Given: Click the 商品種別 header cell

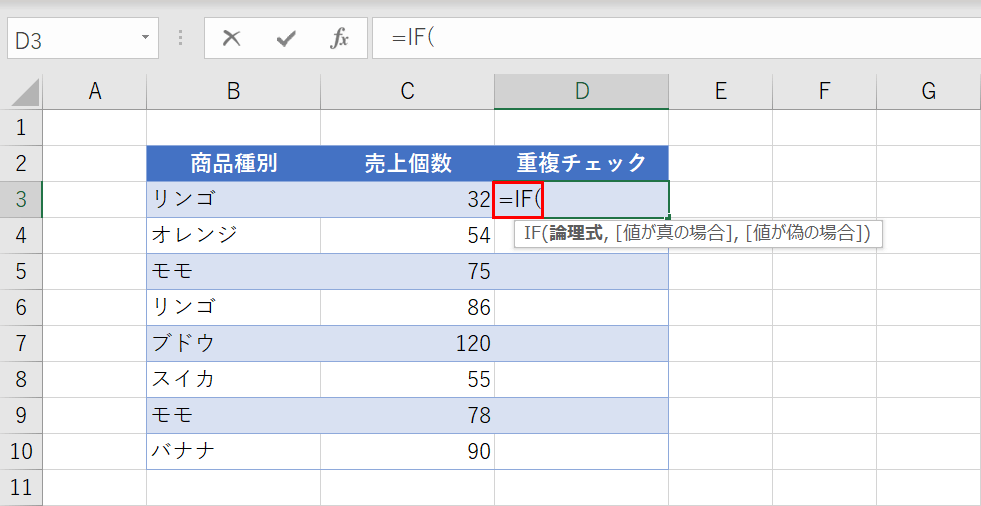Looking at the screenshot, I should pos(233,163).
